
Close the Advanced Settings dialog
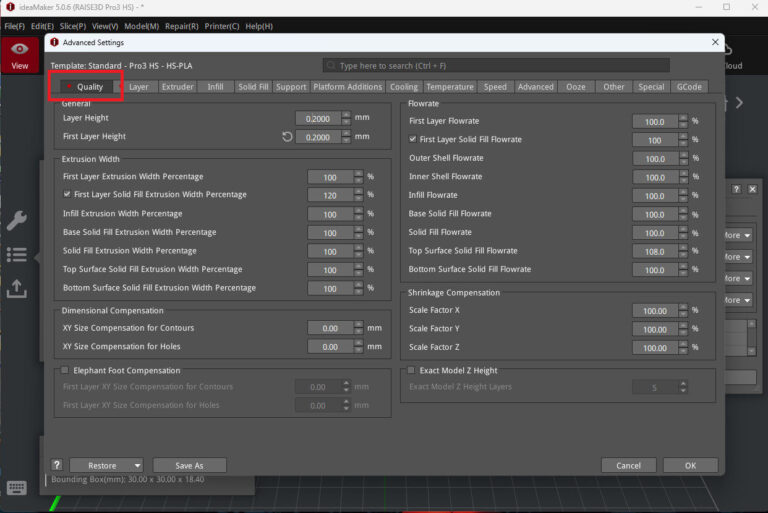715,42
